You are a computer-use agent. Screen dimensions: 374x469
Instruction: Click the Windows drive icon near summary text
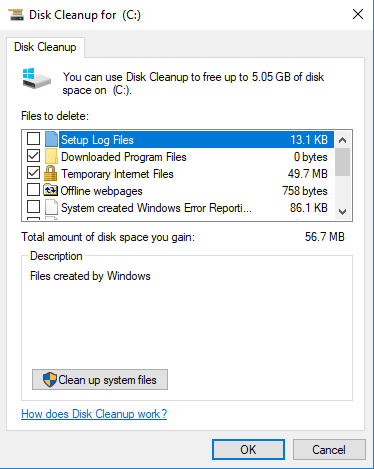coord(36,79)
